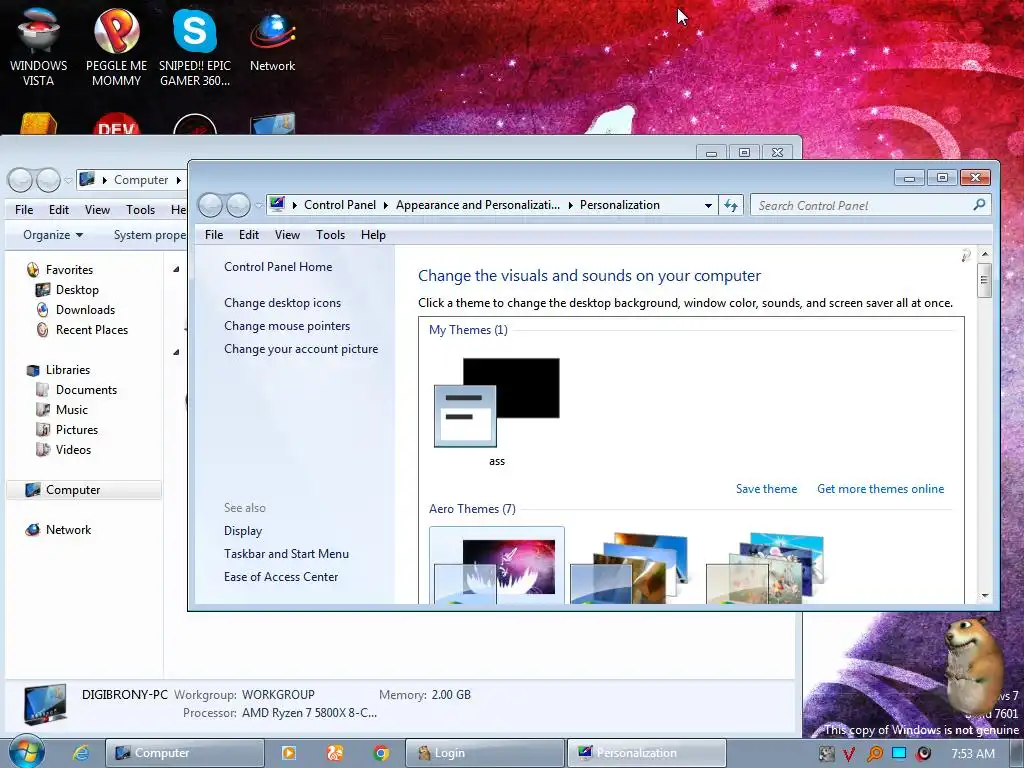This screenshot has height=768, width=1024.
Task: Open Edit menu in Personalization window
Action: (x=249, y=235)
